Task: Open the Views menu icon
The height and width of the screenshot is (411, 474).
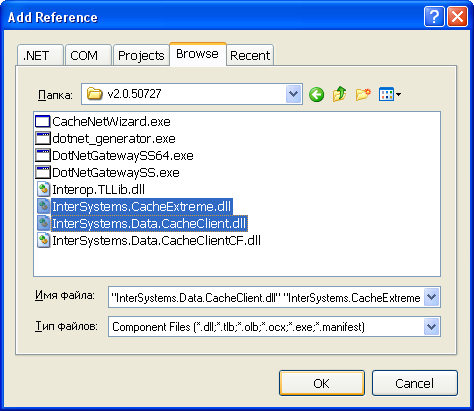Action: [x=389, y=94]
